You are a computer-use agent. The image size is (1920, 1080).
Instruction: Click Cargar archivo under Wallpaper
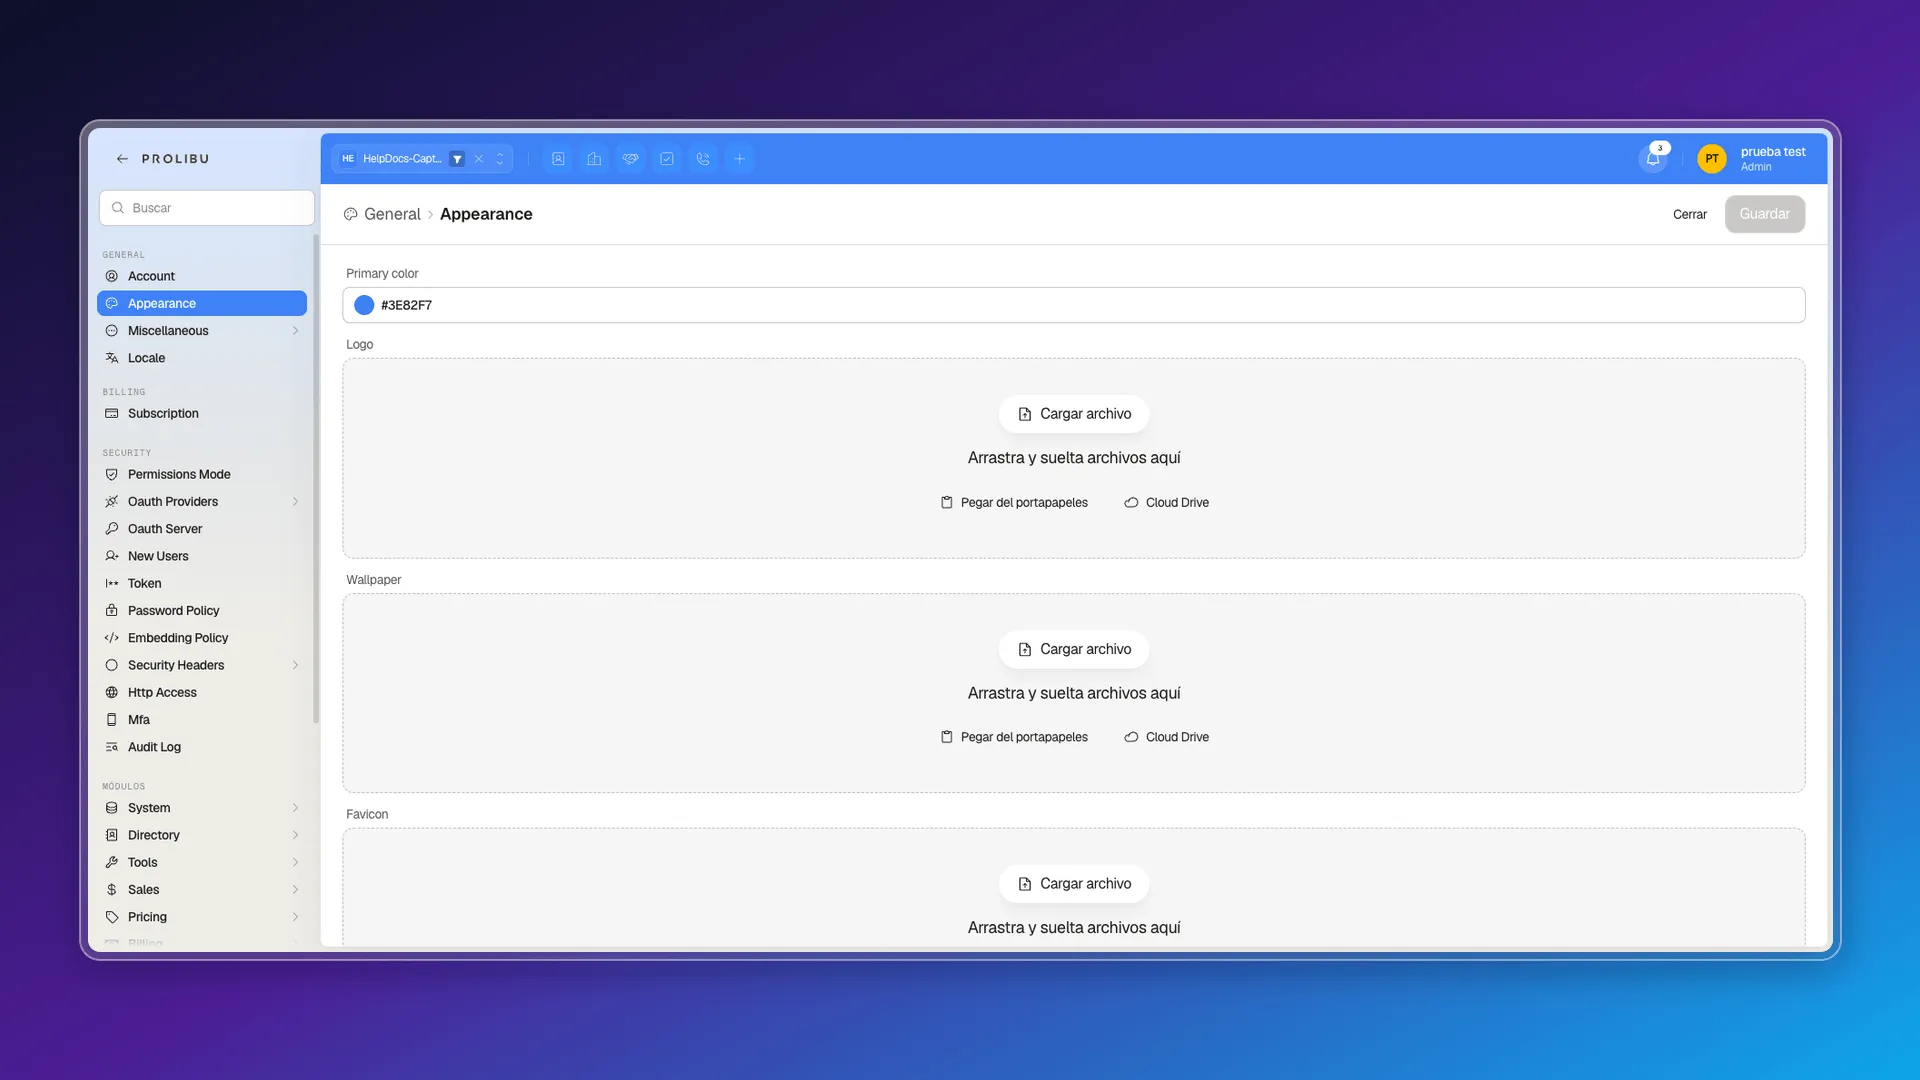[1074, 649]
